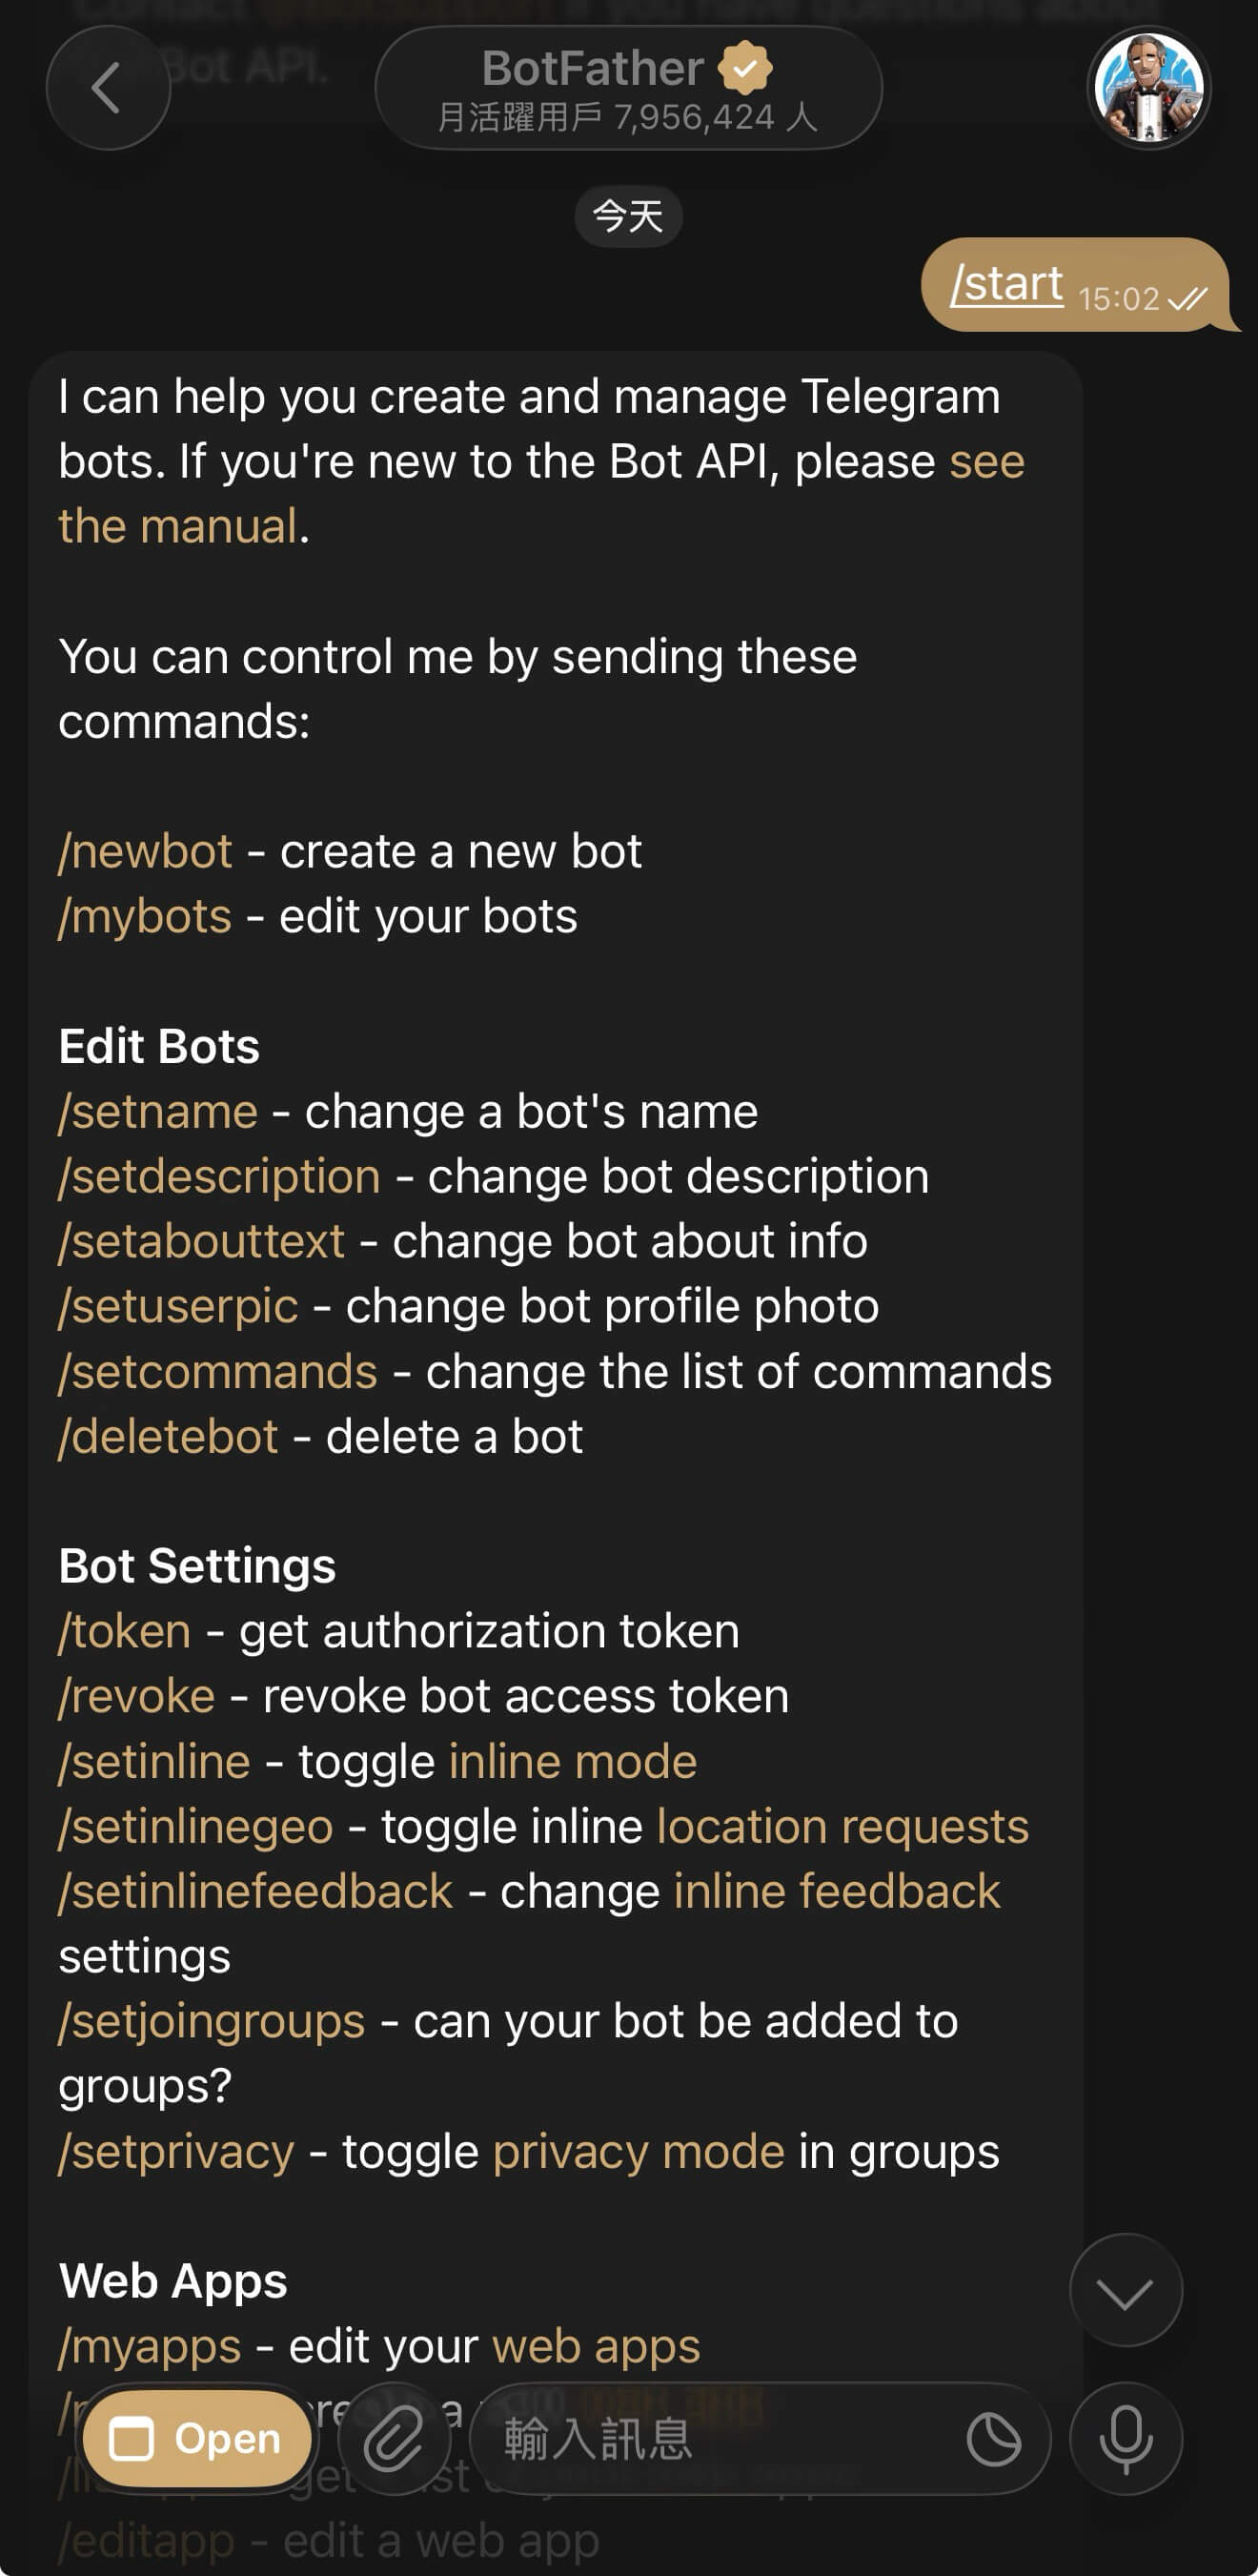The image size is (1258, 2576).
Task: Select the /setuserpic command
Action: (179, 1307)
